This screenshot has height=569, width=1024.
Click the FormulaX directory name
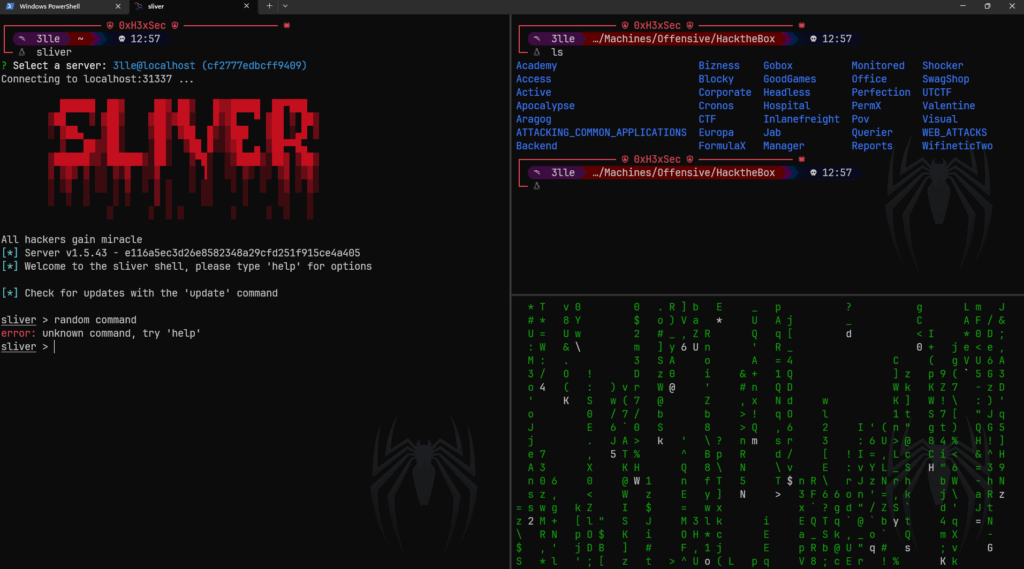pos(722,146)
